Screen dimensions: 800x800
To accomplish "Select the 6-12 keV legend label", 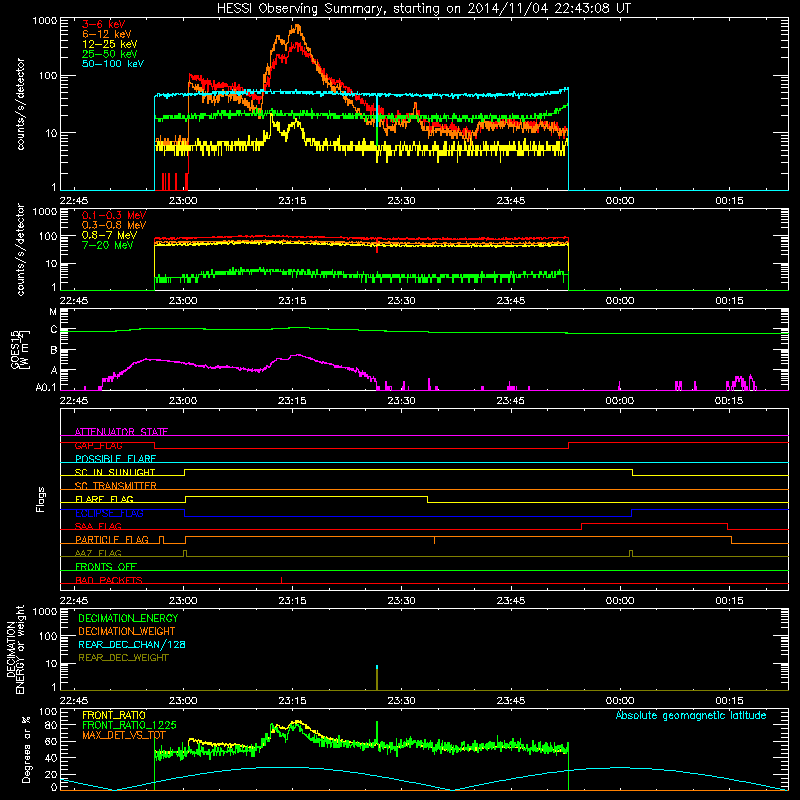I will tap(107, 34).
